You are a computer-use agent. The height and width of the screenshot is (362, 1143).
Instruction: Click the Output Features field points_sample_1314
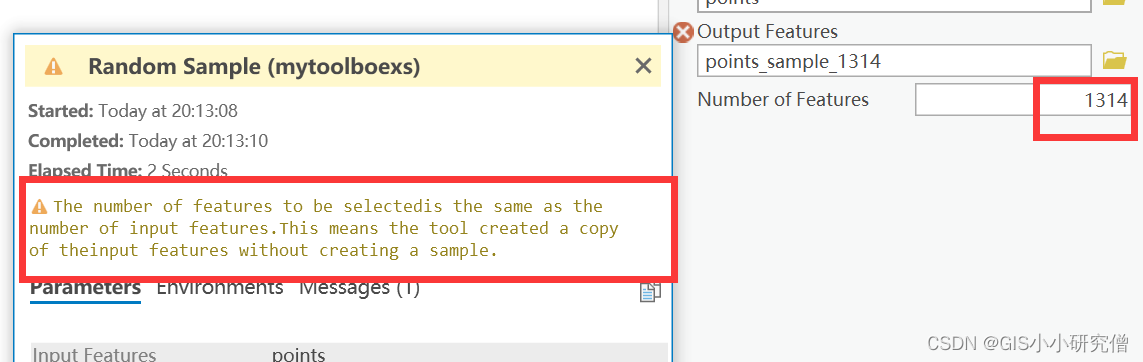894,61
